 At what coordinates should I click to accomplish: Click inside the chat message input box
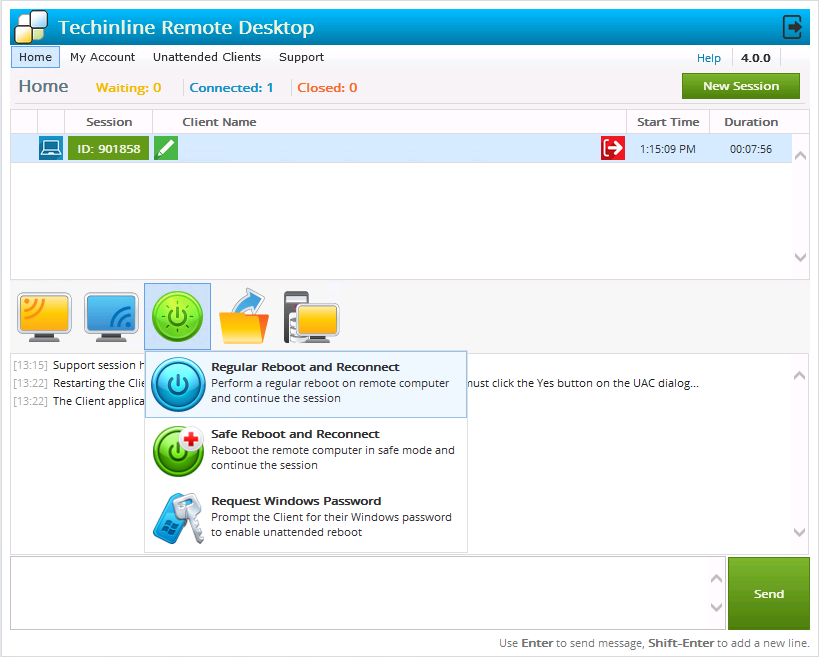(360, 592)
